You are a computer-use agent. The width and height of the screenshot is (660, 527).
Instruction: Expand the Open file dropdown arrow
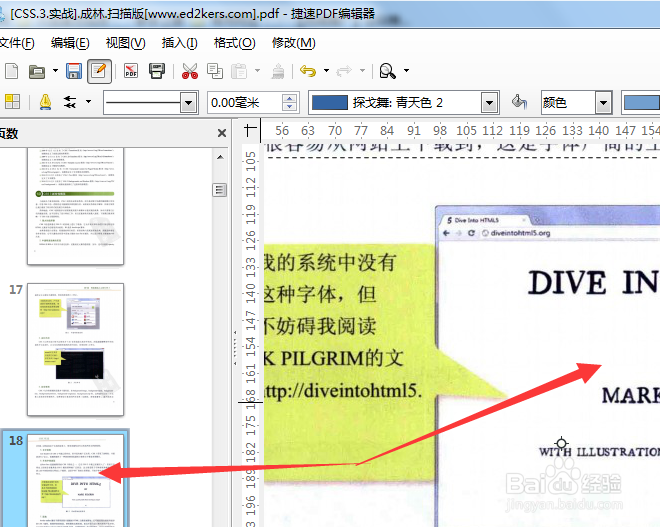tap(55, 71)
